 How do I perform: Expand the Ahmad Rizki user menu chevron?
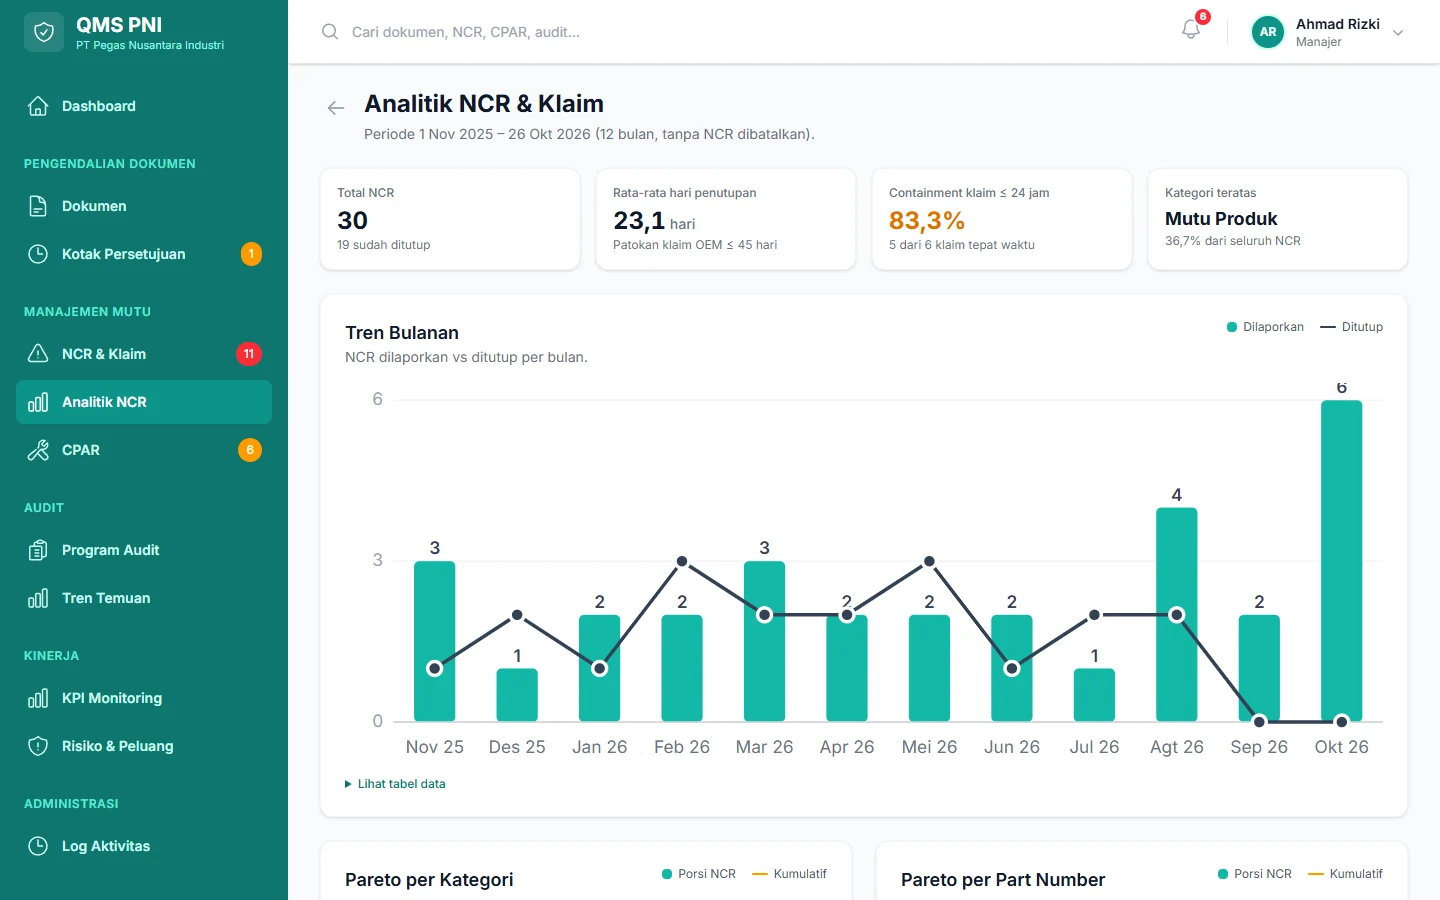point(1398,33)
